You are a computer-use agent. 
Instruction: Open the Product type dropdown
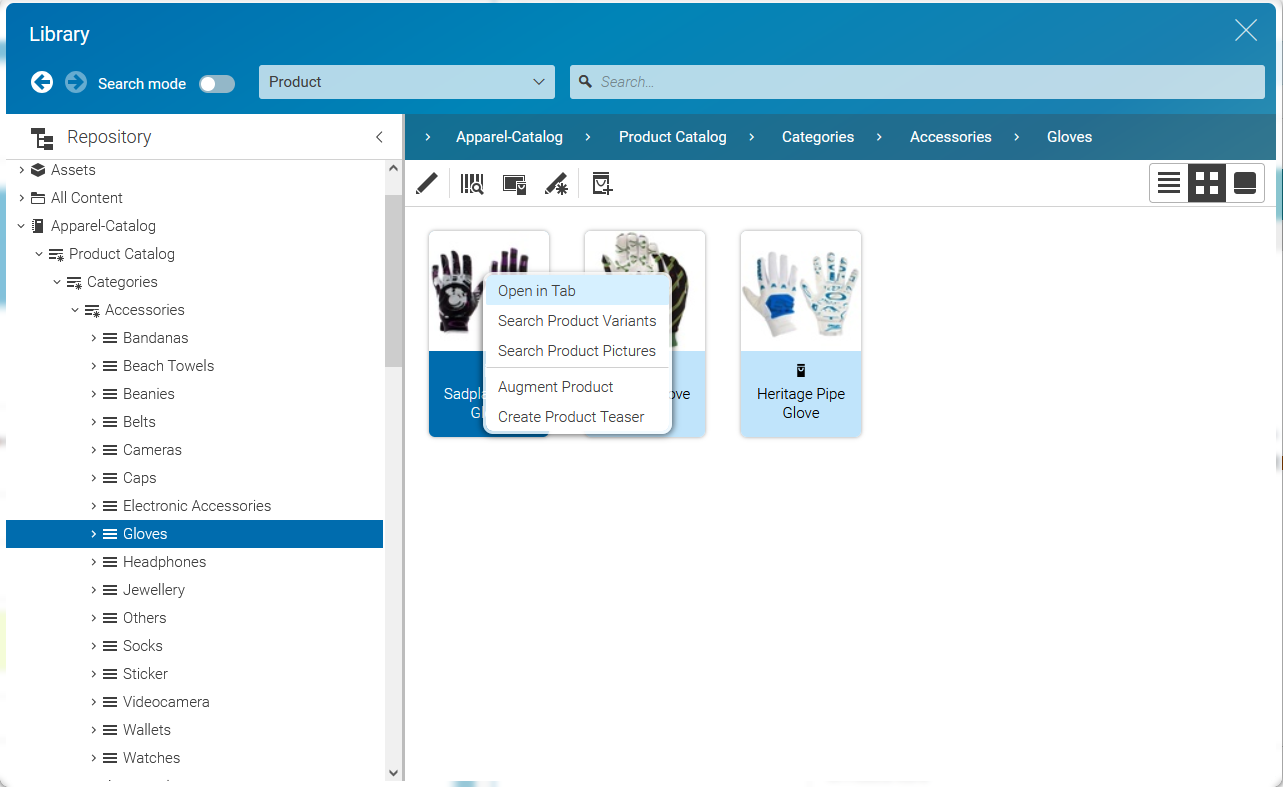pos(406,82)
